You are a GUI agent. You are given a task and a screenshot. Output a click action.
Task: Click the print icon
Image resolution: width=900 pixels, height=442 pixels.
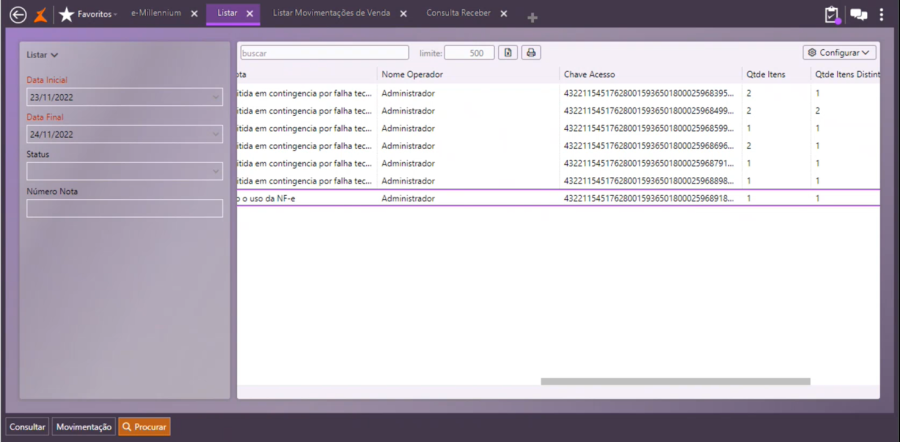pos(532,52)
